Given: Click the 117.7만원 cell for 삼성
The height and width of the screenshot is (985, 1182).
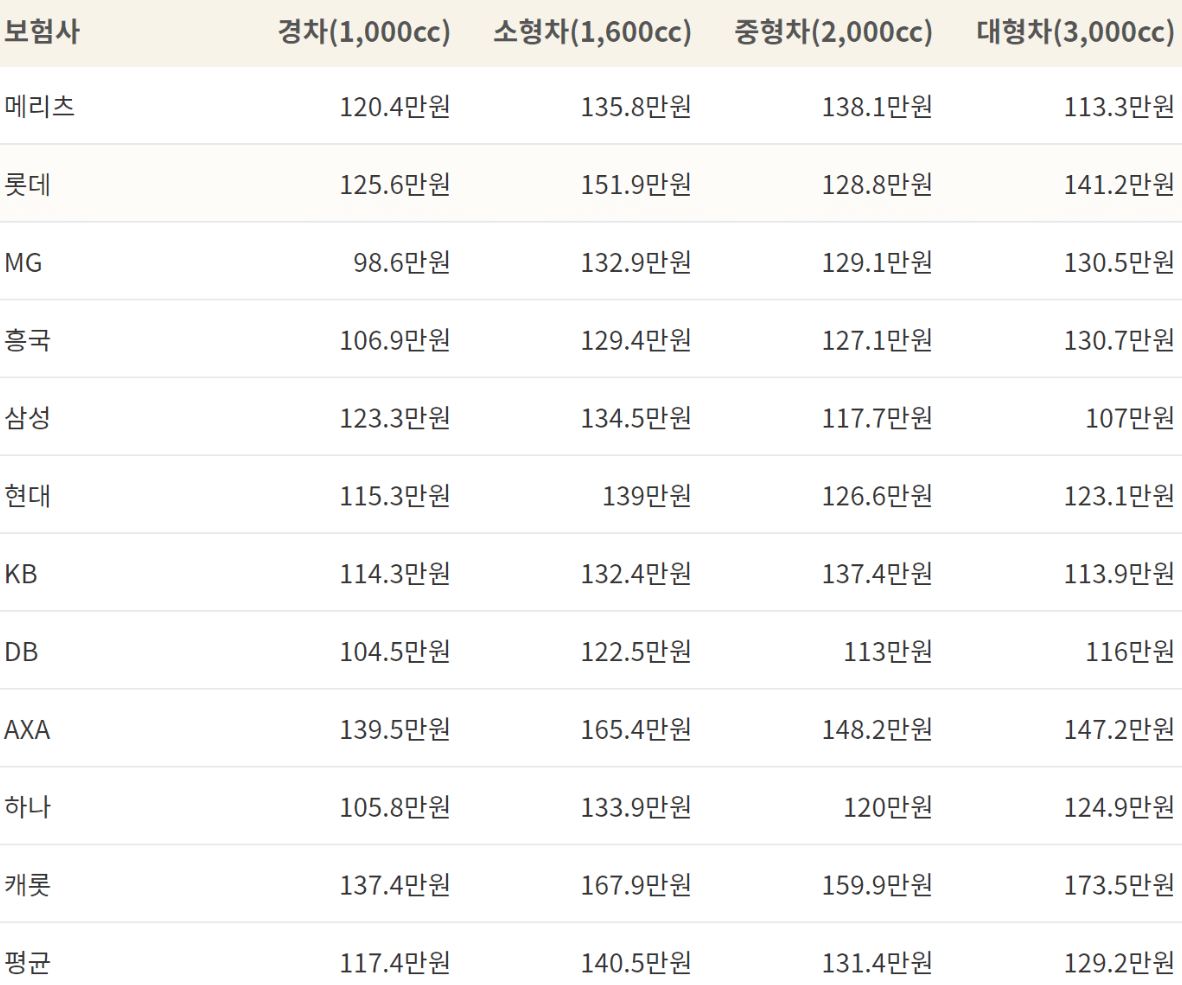Looking at the screenshot, I should pyautogui.click(x=877, y=418).
